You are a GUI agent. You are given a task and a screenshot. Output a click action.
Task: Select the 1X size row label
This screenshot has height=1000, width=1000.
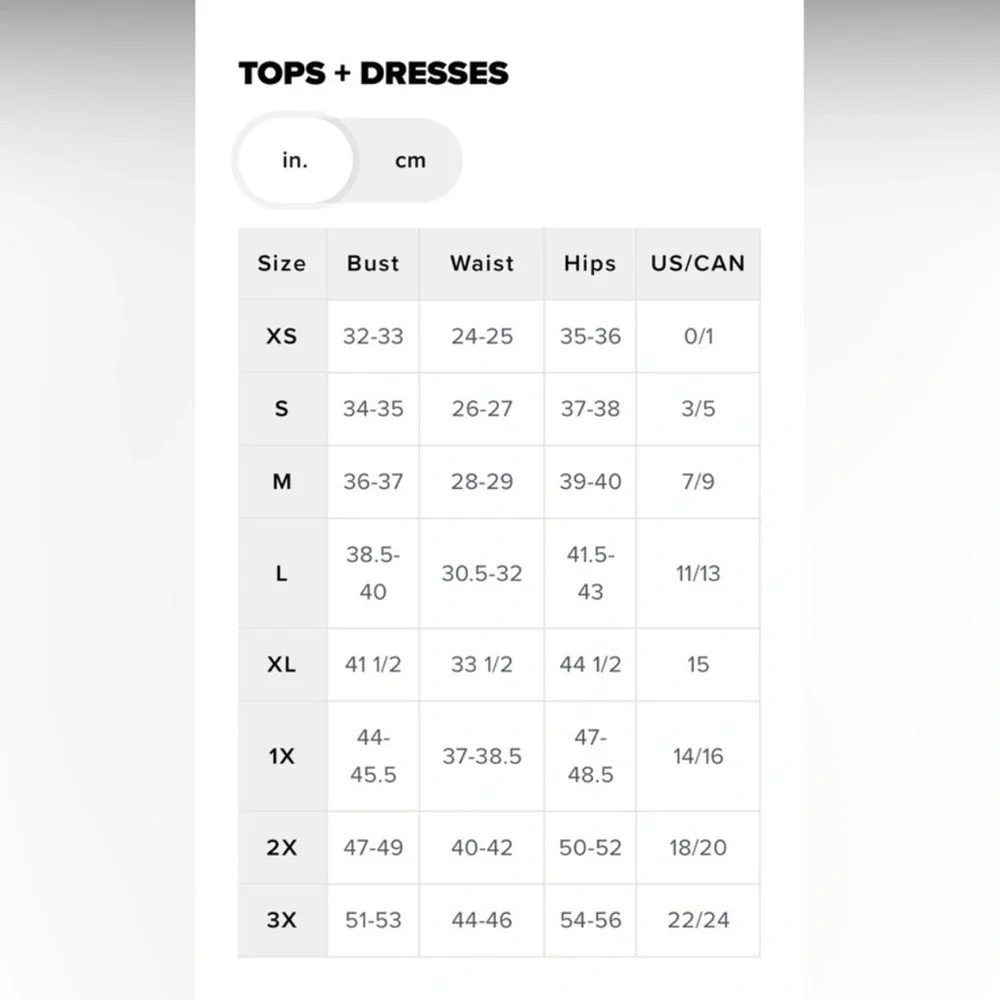tap(282, 756)
